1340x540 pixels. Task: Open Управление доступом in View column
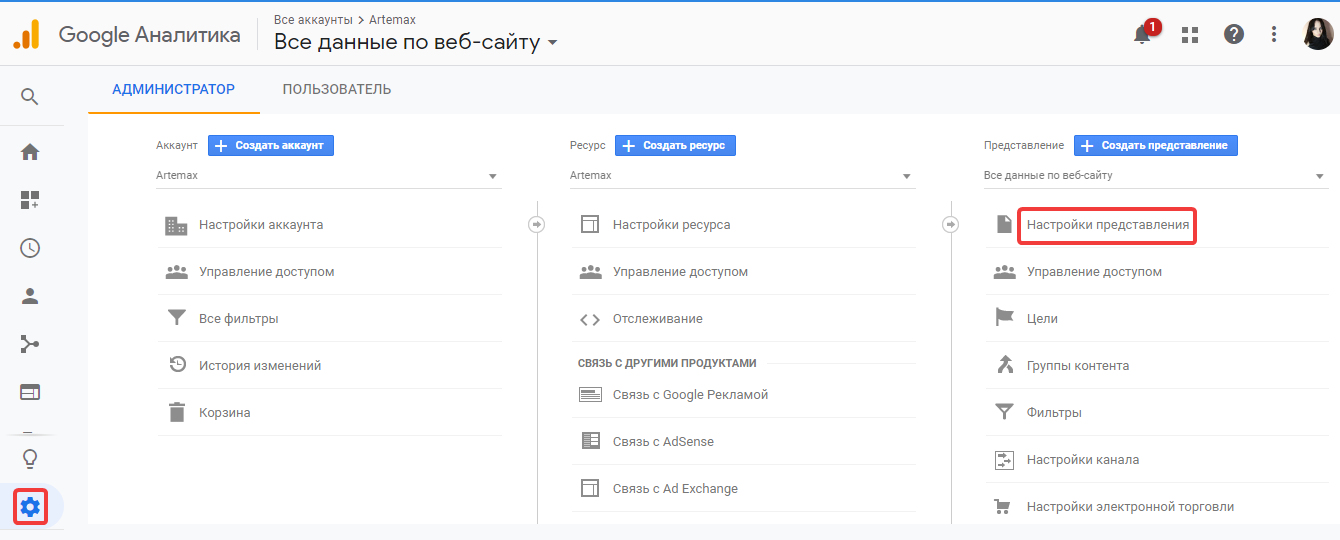(1094, 272)
